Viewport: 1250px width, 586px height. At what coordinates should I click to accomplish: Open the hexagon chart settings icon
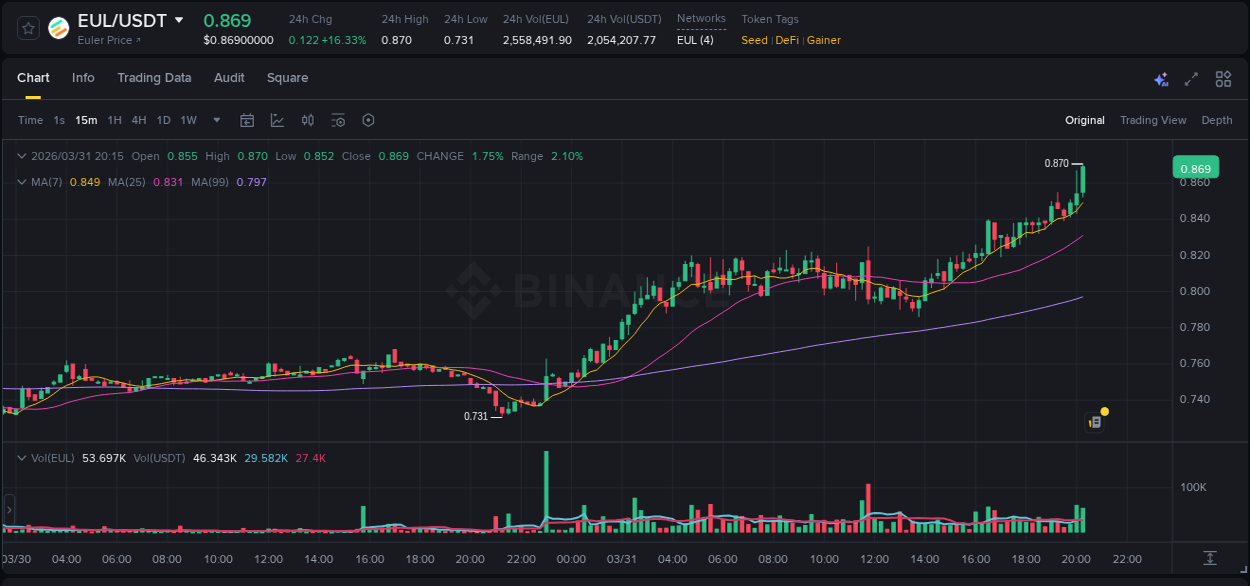[368, 120]
